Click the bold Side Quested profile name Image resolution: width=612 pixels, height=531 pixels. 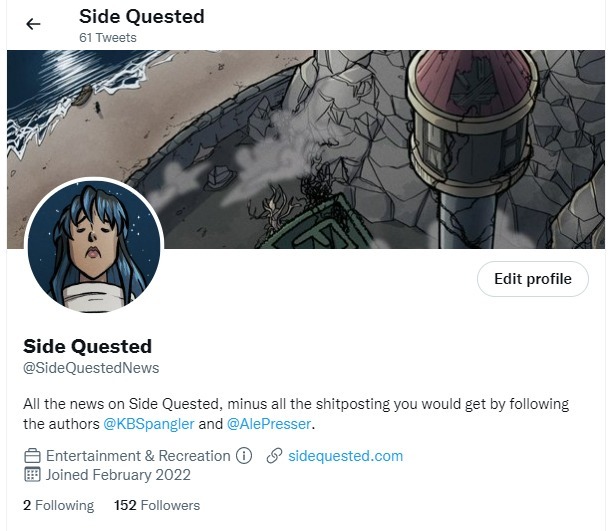pos(87,346)
